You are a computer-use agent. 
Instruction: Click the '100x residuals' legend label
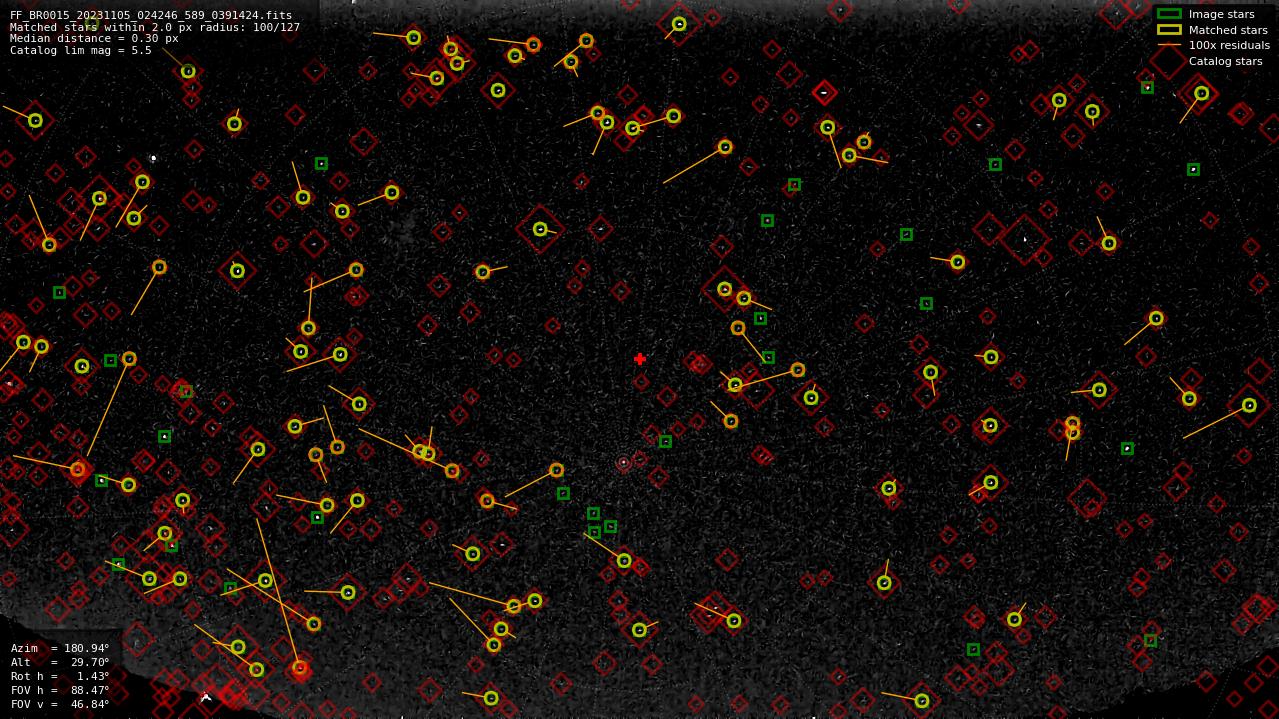[1229, 45]
